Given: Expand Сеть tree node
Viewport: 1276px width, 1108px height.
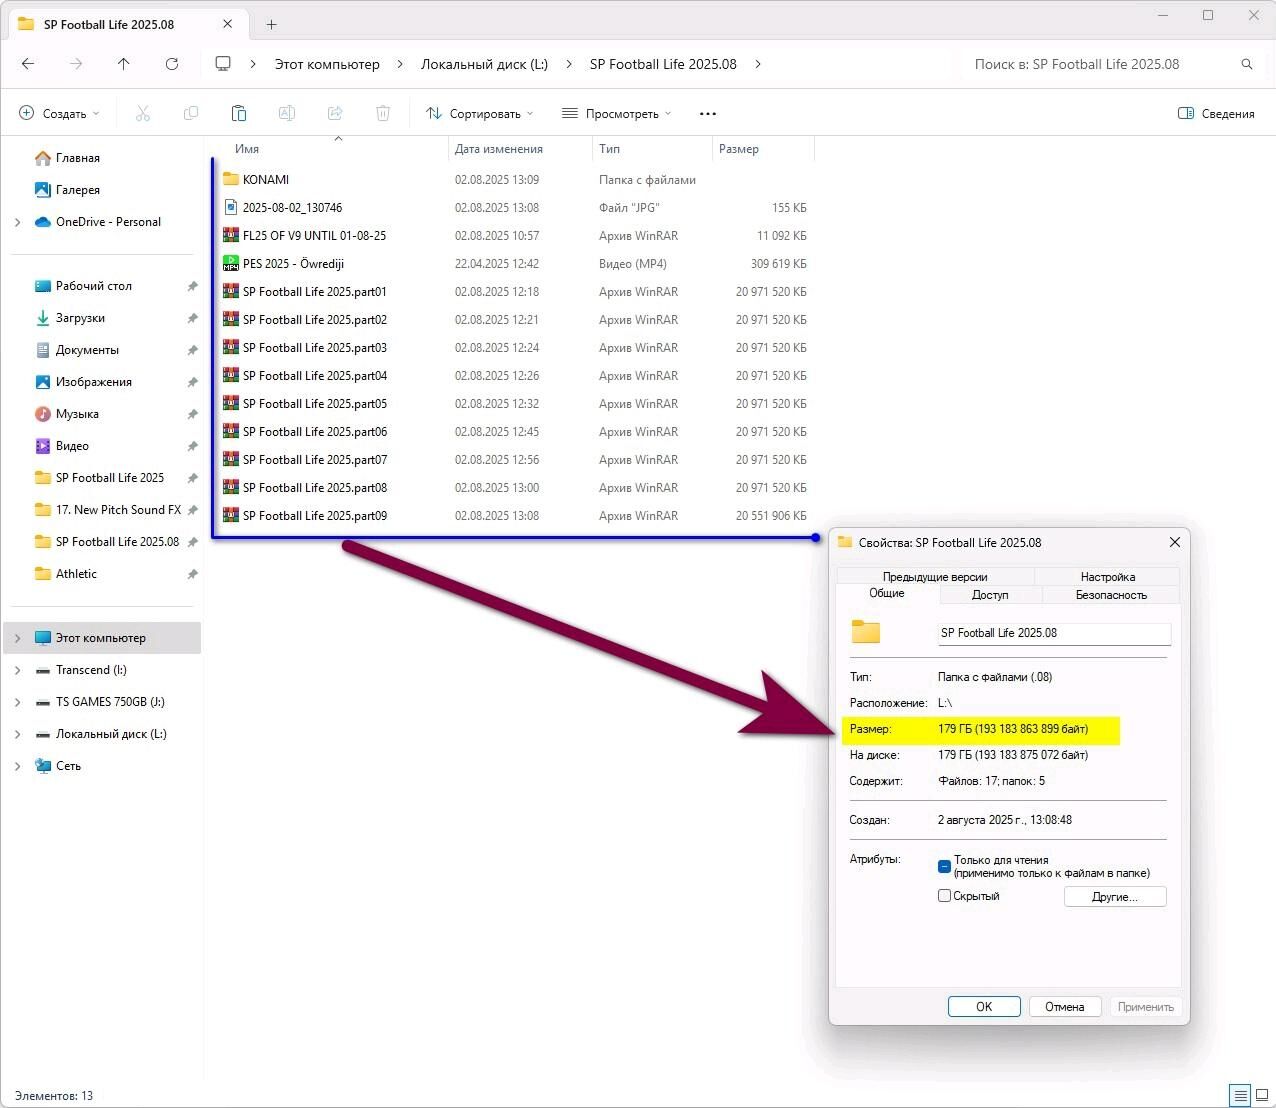Looking at the screenshot, I should [x=17, y=766].
